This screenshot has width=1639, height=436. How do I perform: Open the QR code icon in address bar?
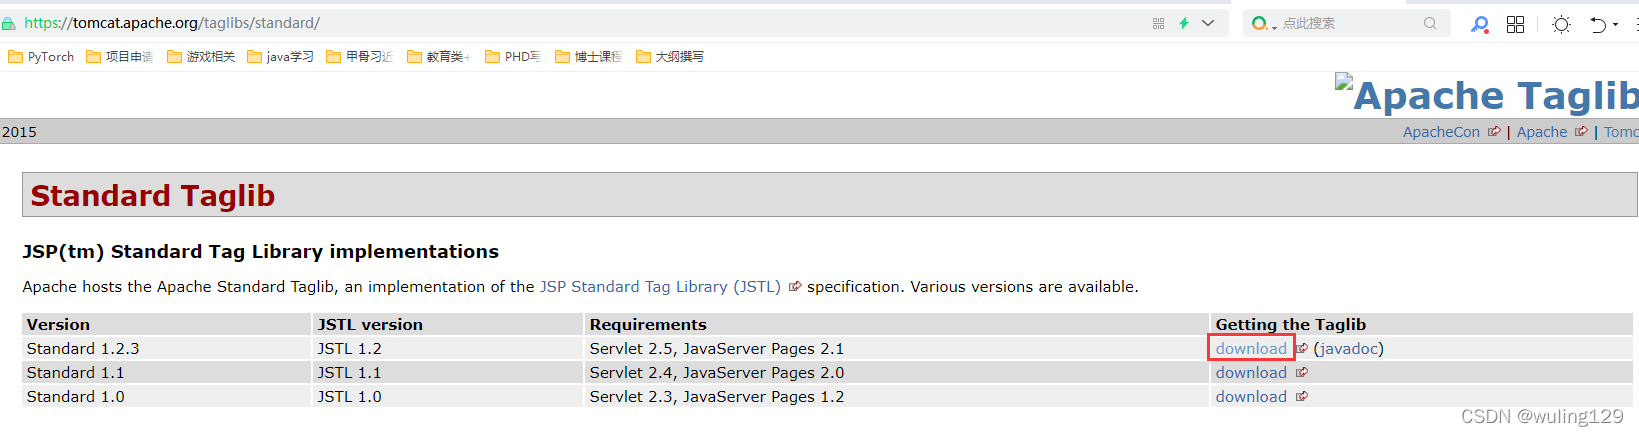(1158, 23)
